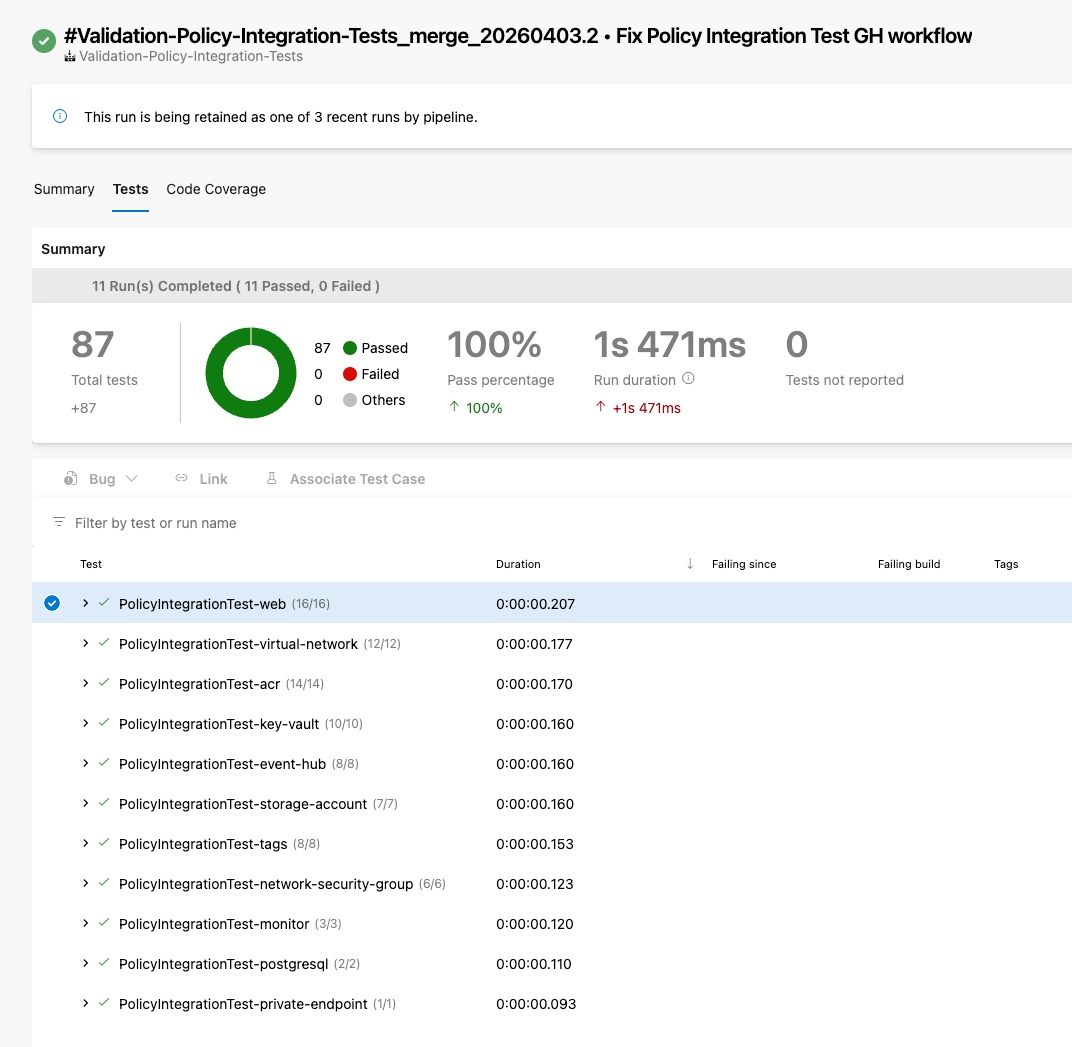
Task: Click the Link chain icon
Action: point(181,479)
